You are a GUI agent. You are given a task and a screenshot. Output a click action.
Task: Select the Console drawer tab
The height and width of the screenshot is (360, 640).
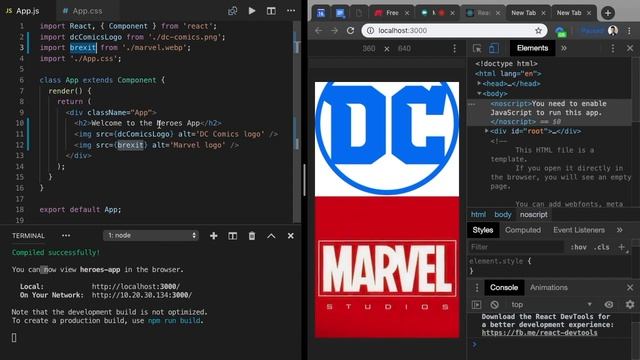[504, 288]
